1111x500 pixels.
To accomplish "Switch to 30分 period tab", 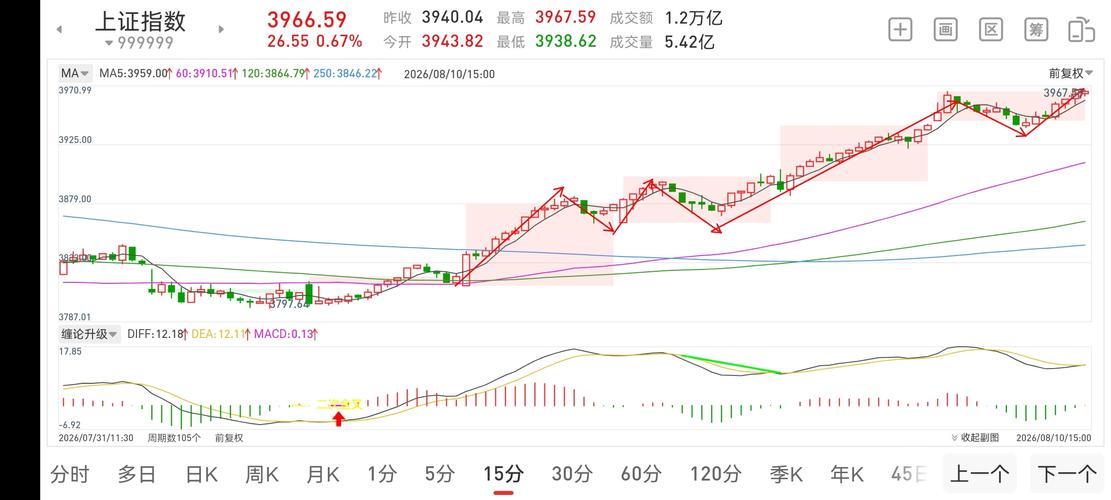I will pyautogui.click(x=572, y=474).
